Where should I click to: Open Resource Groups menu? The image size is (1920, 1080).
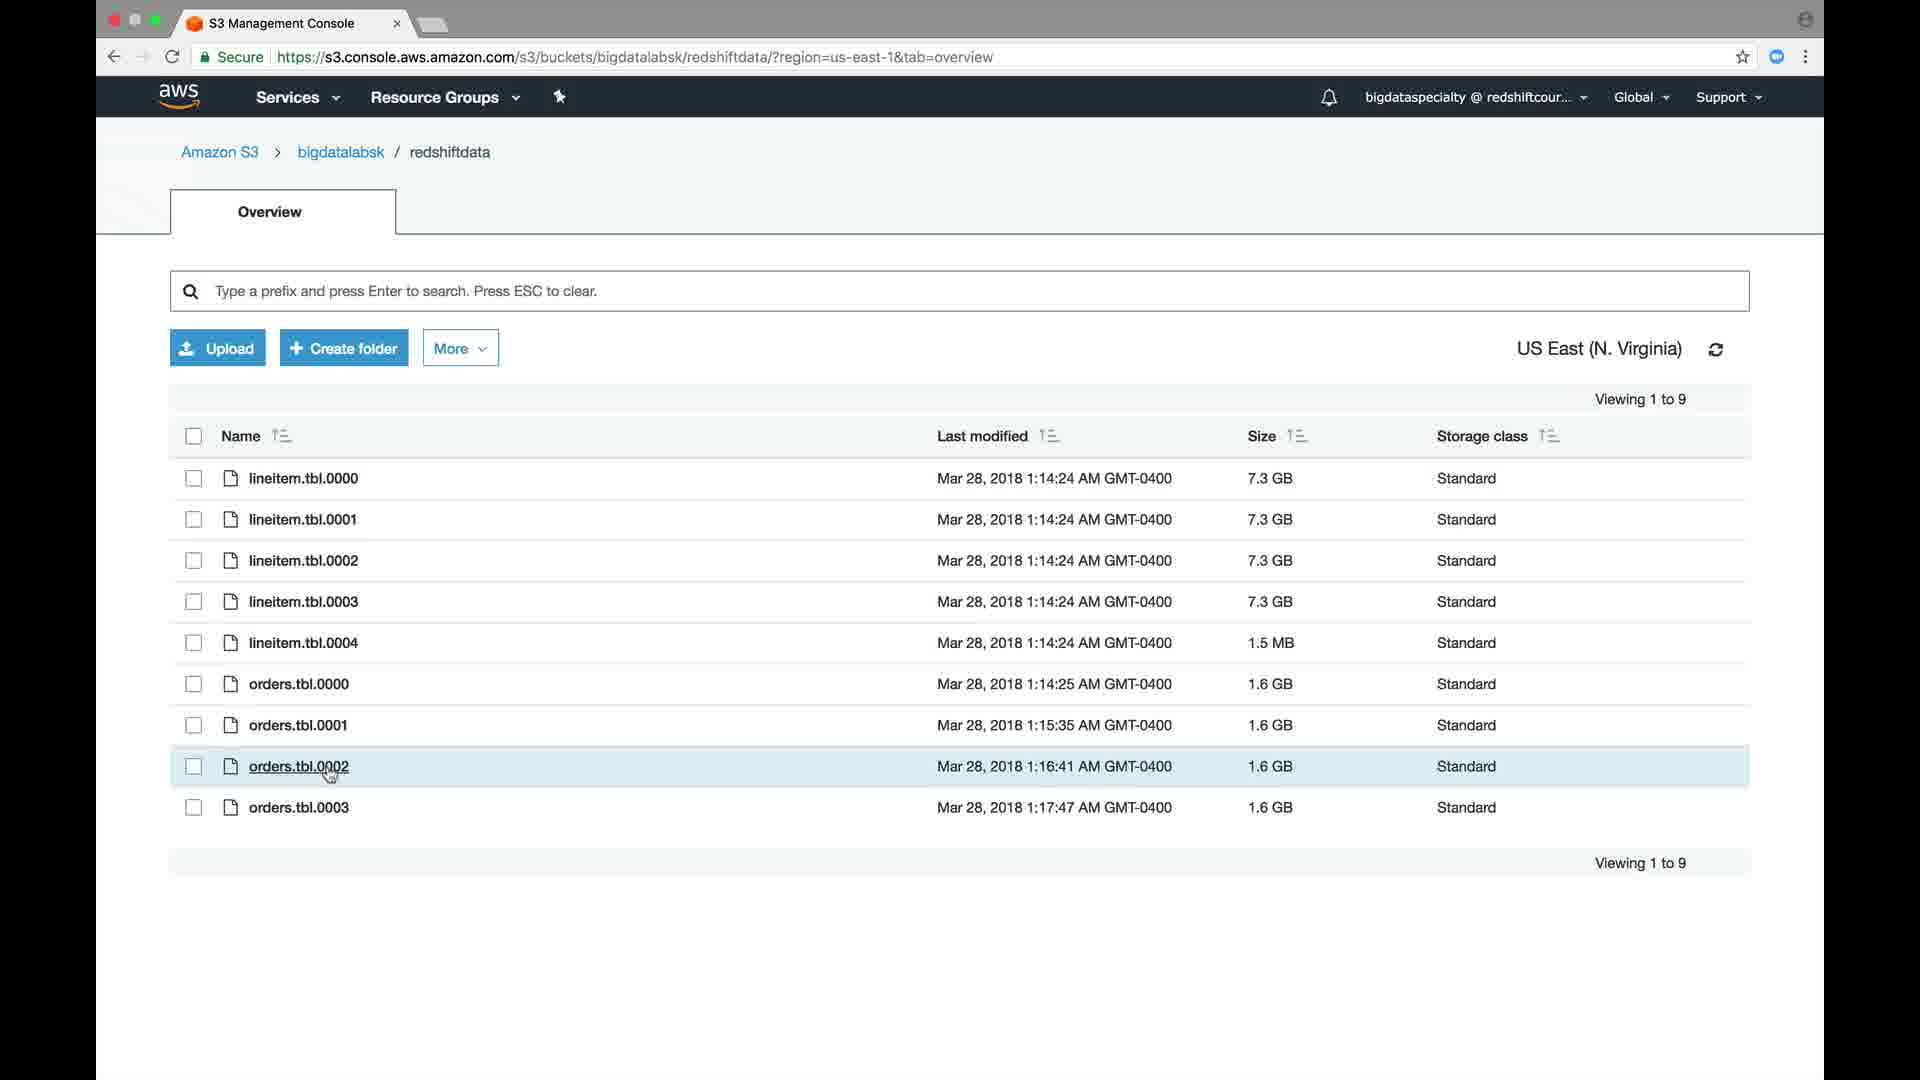coord(445,98)
